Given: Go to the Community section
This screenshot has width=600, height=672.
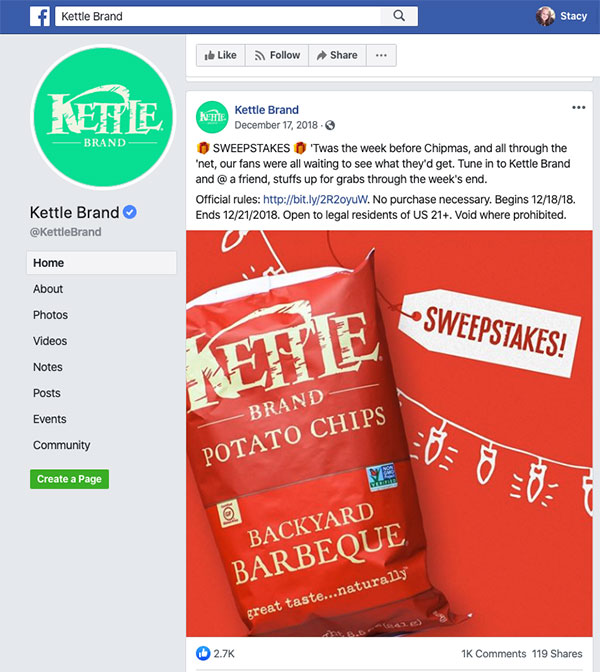Looking at the screenshot, I should coord(62,445).
